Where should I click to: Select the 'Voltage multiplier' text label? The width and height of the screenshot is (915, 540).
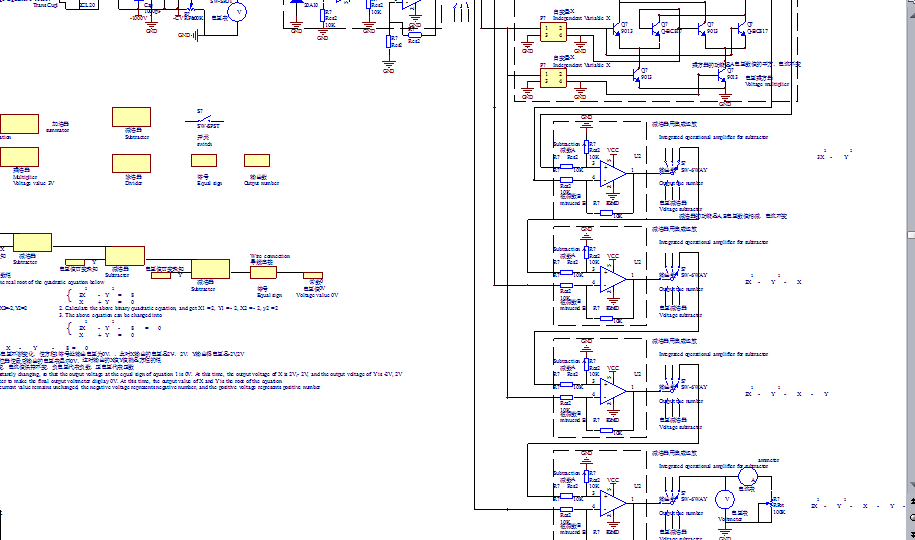767,85
